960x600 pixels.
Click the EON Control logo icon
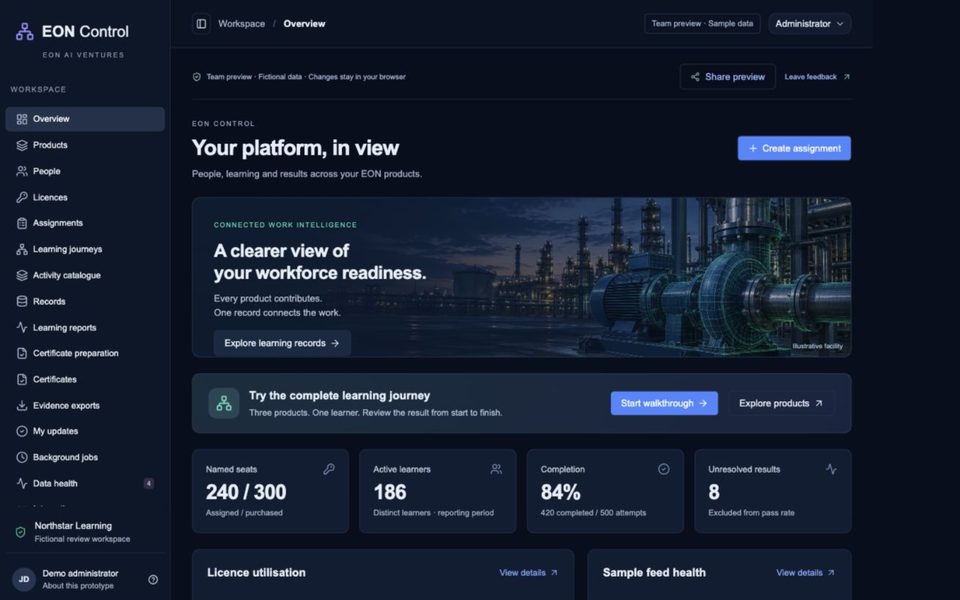coord(24,31)
